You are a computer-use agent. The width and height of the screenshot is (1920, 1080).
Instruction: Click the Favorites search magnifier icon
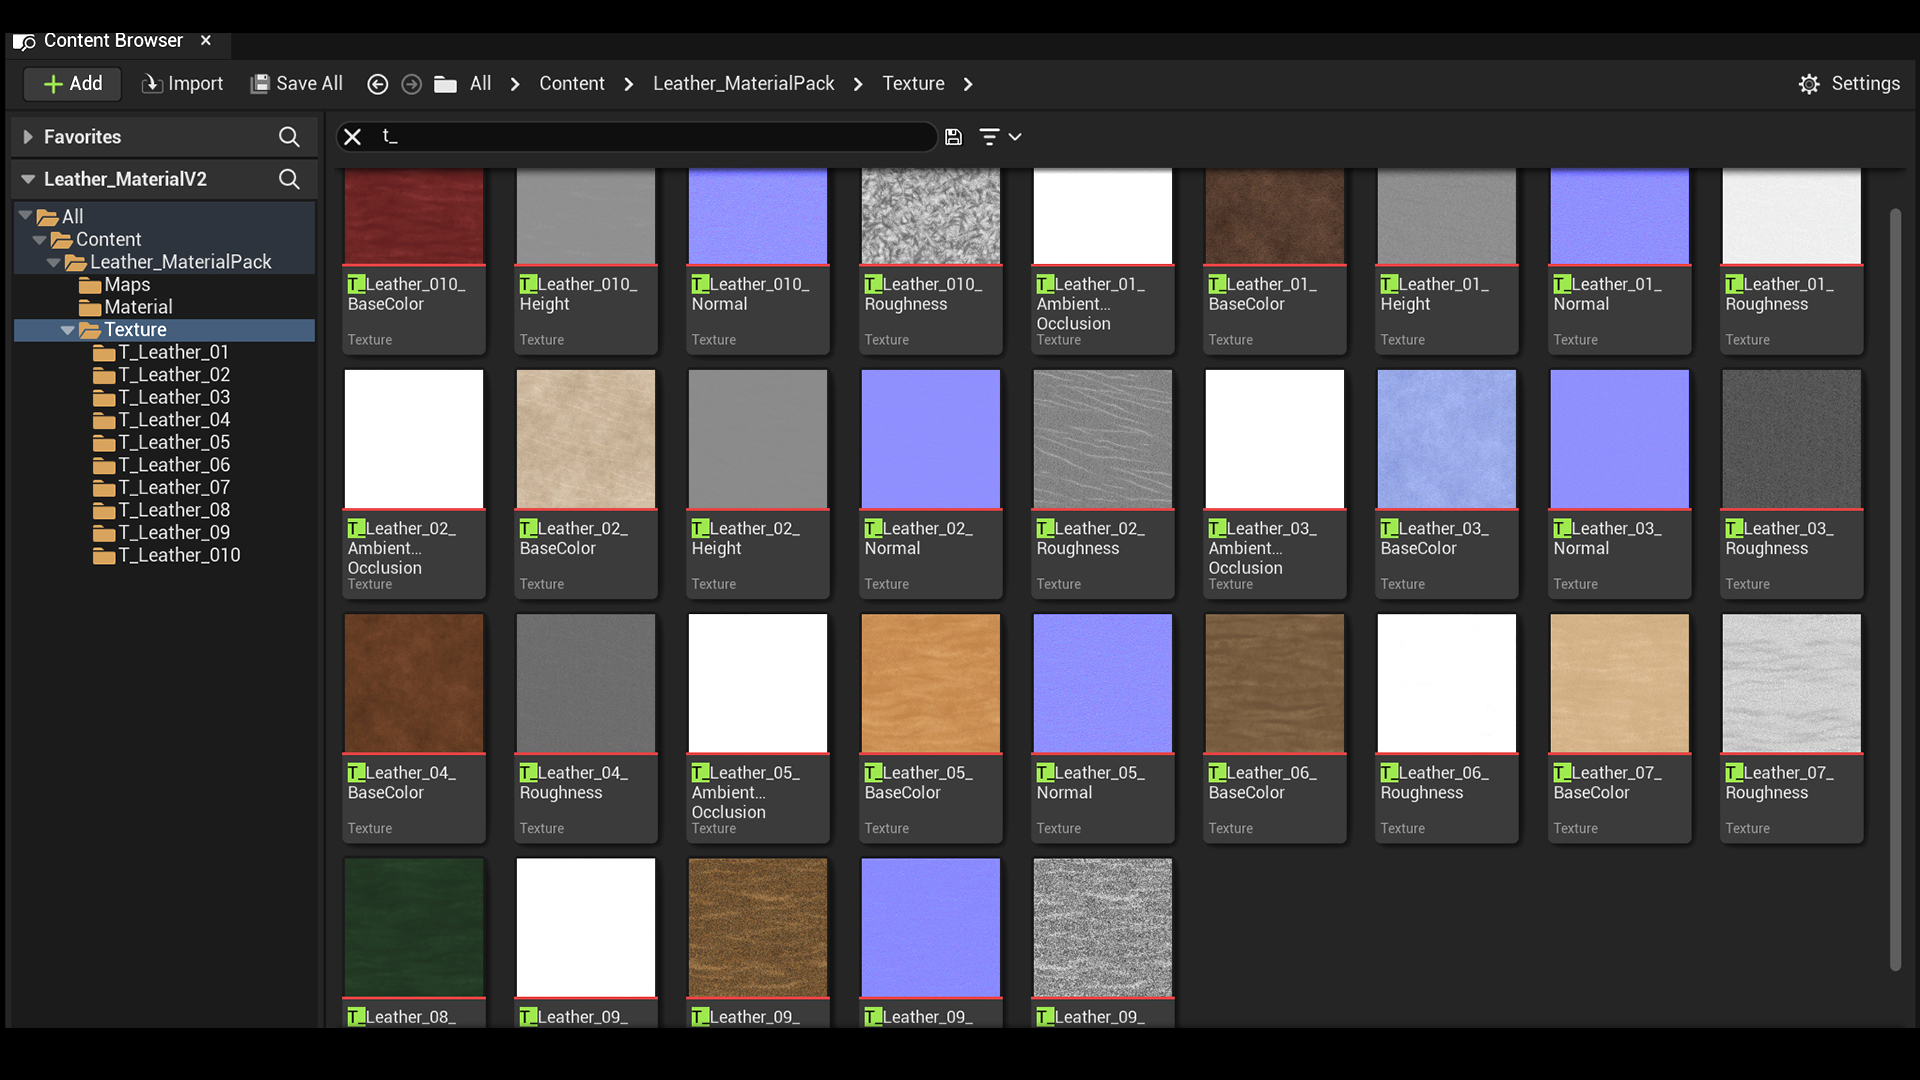point(289,137)
